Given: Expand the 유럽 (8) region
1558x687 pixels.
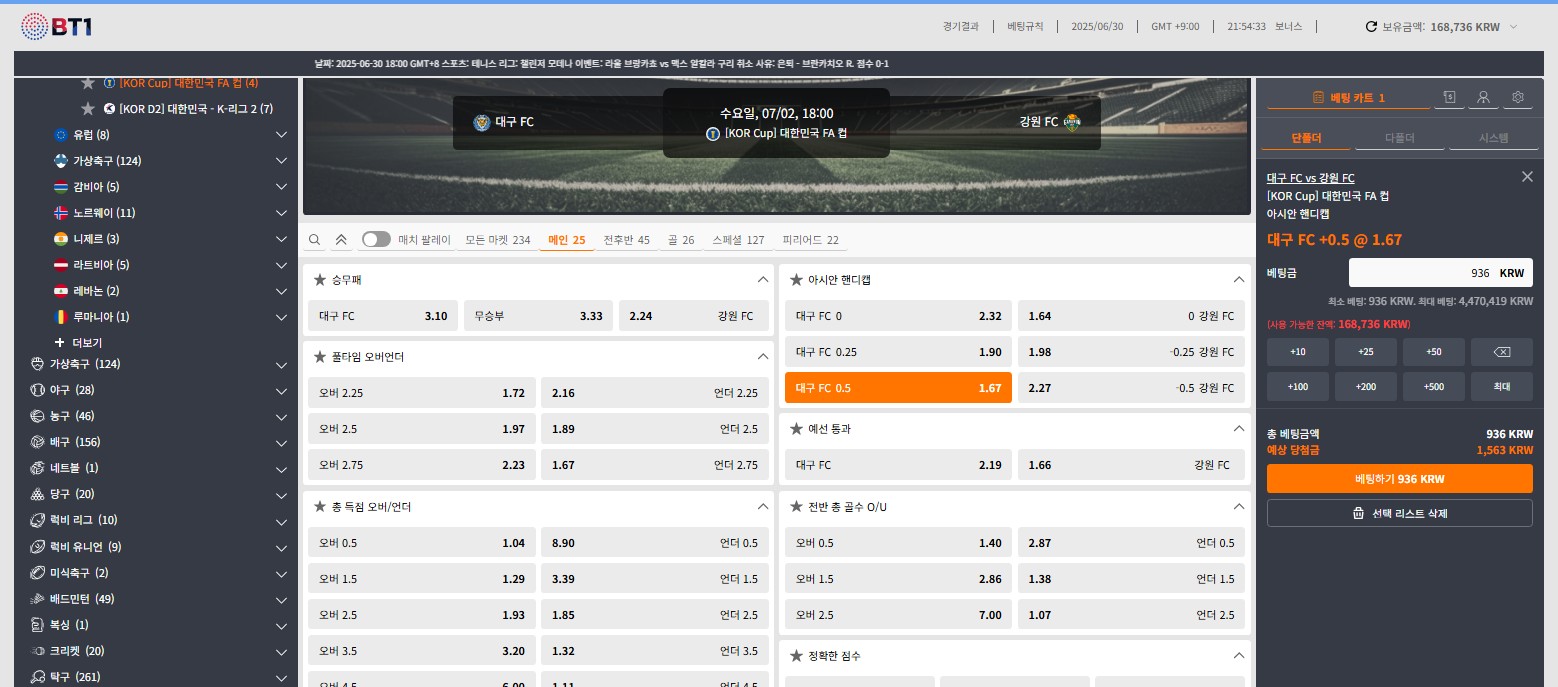Looking at the screenshot, I should pyautogui.click(x=281, y=135).
